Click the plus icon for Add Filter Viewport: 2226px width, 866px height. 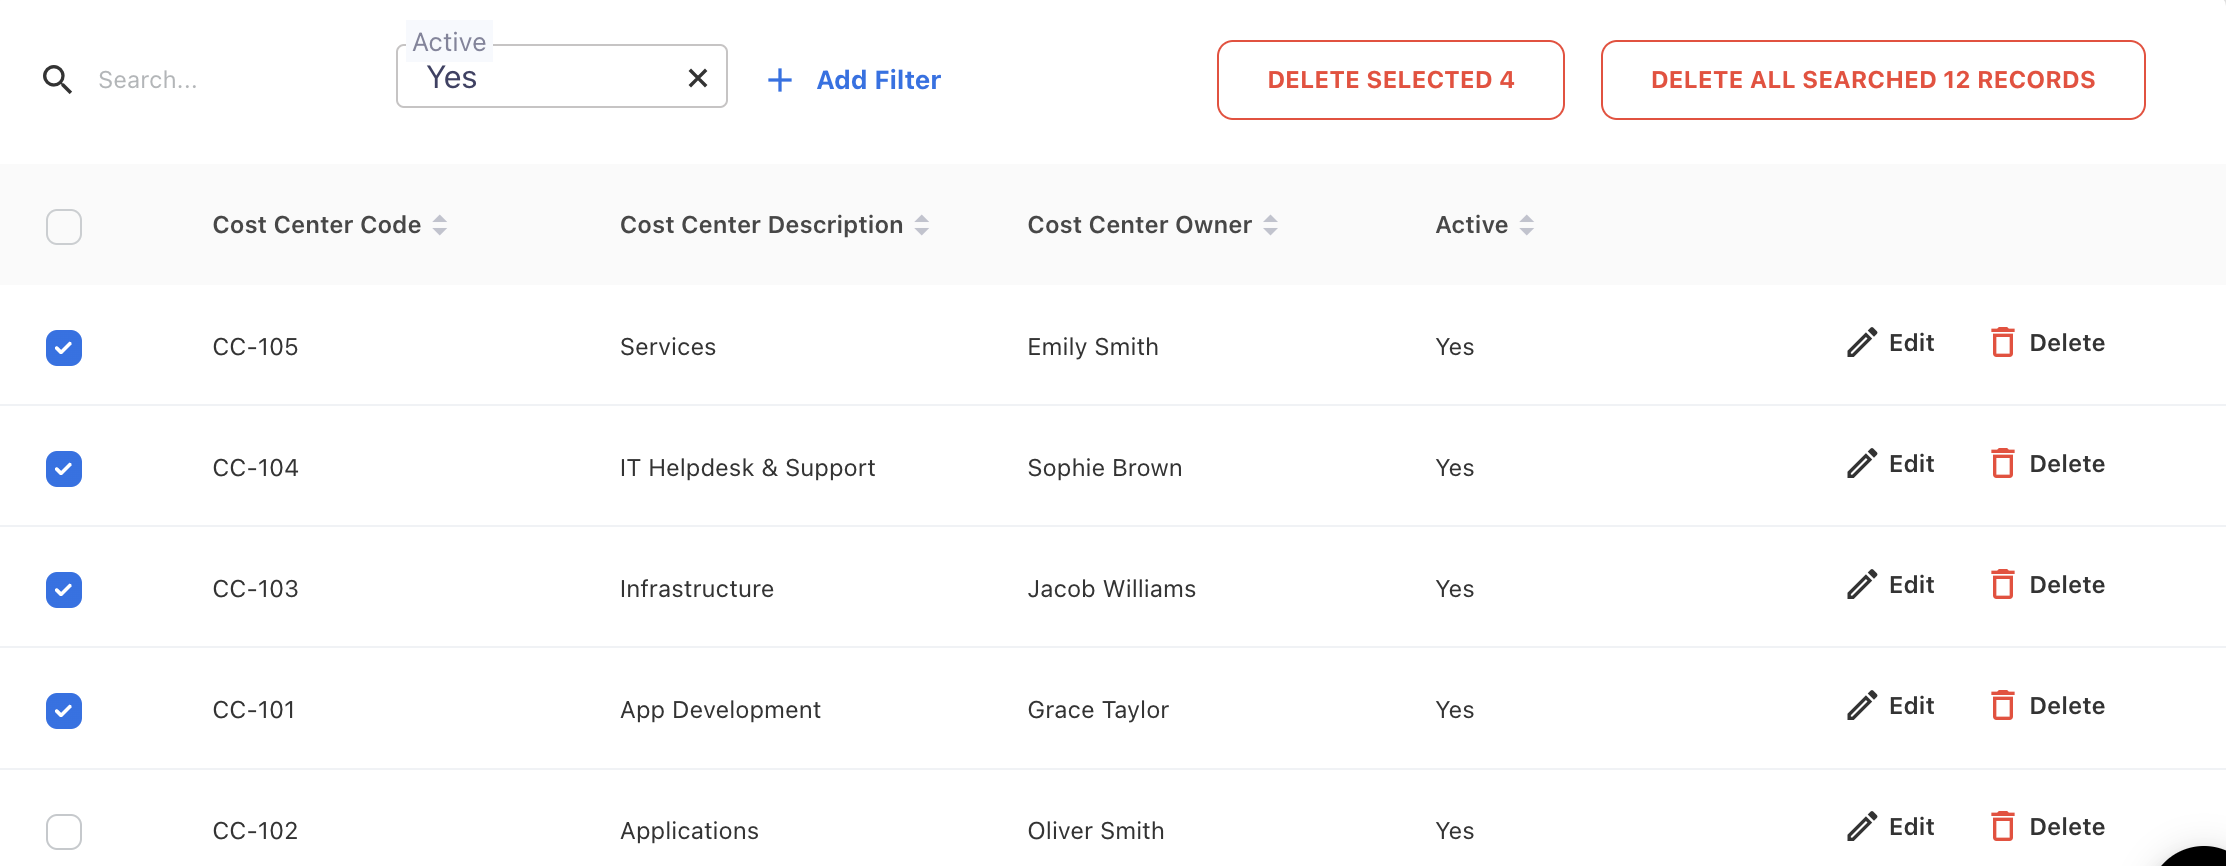pos(779,80)
